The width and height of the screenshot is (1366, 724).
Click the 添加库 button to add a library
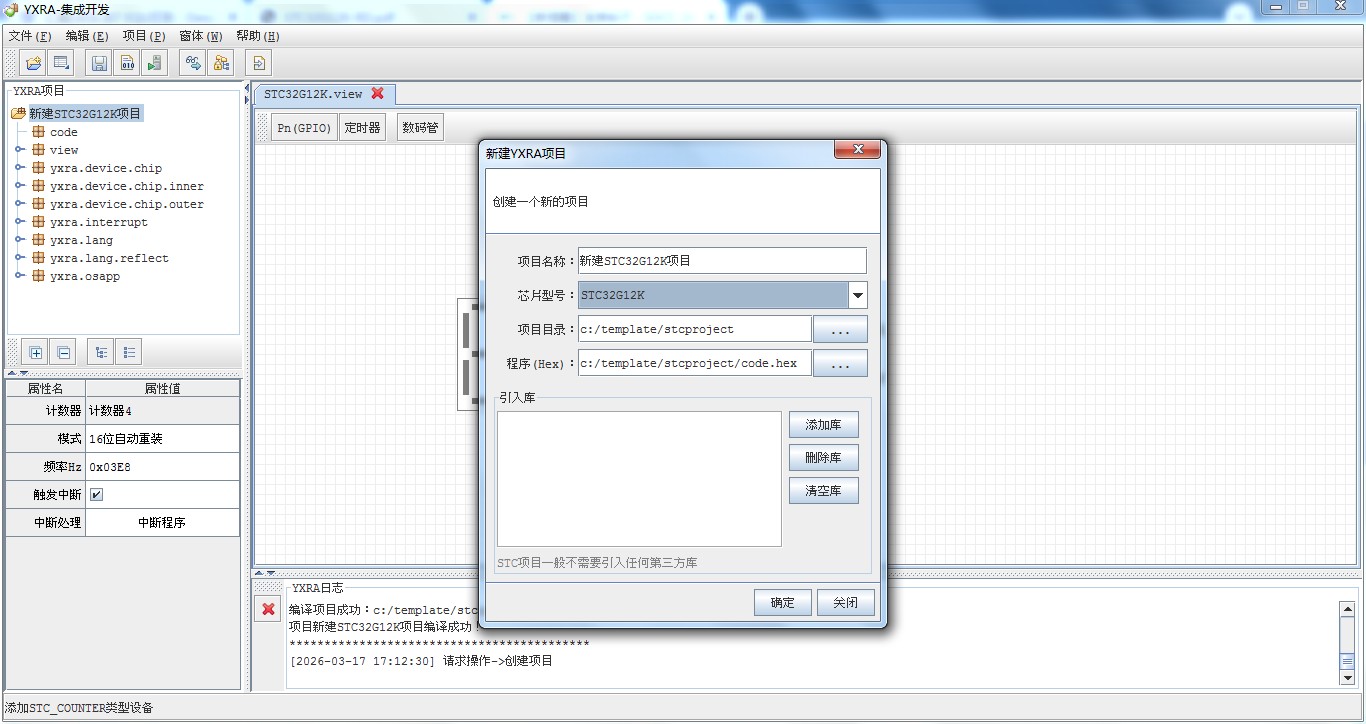coord(823,424)
